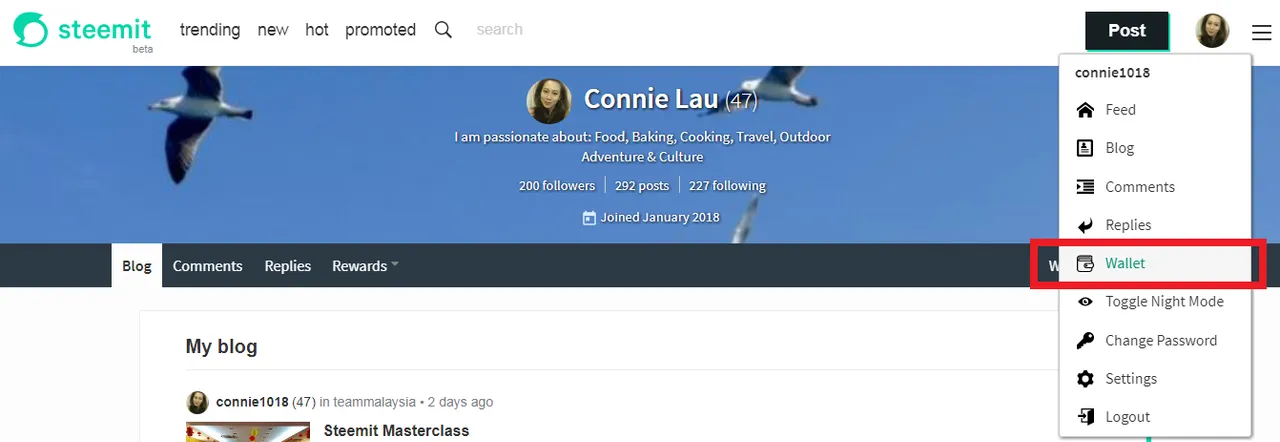Click the user avatar in header
This screenshot has width=1280, height=442.
1212,31
